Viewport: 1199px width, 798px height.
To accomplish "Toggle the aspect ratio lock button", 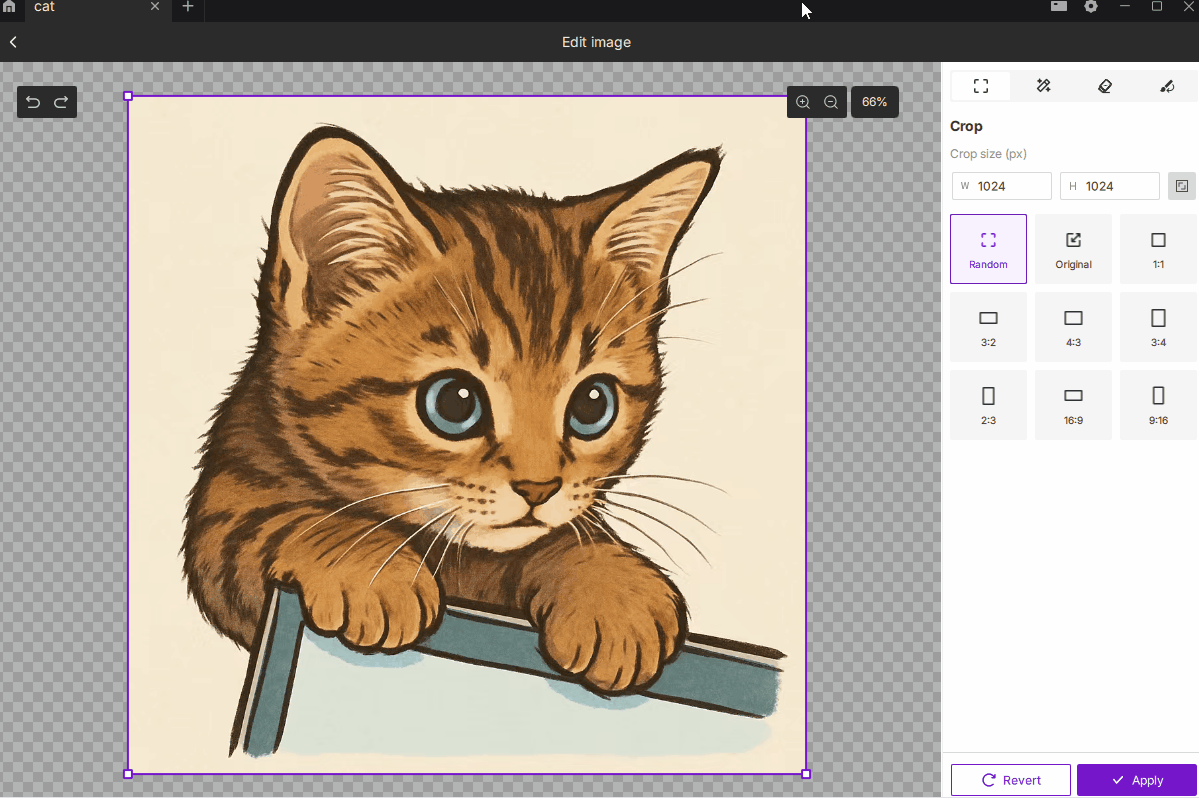I will coord(1182,186).
